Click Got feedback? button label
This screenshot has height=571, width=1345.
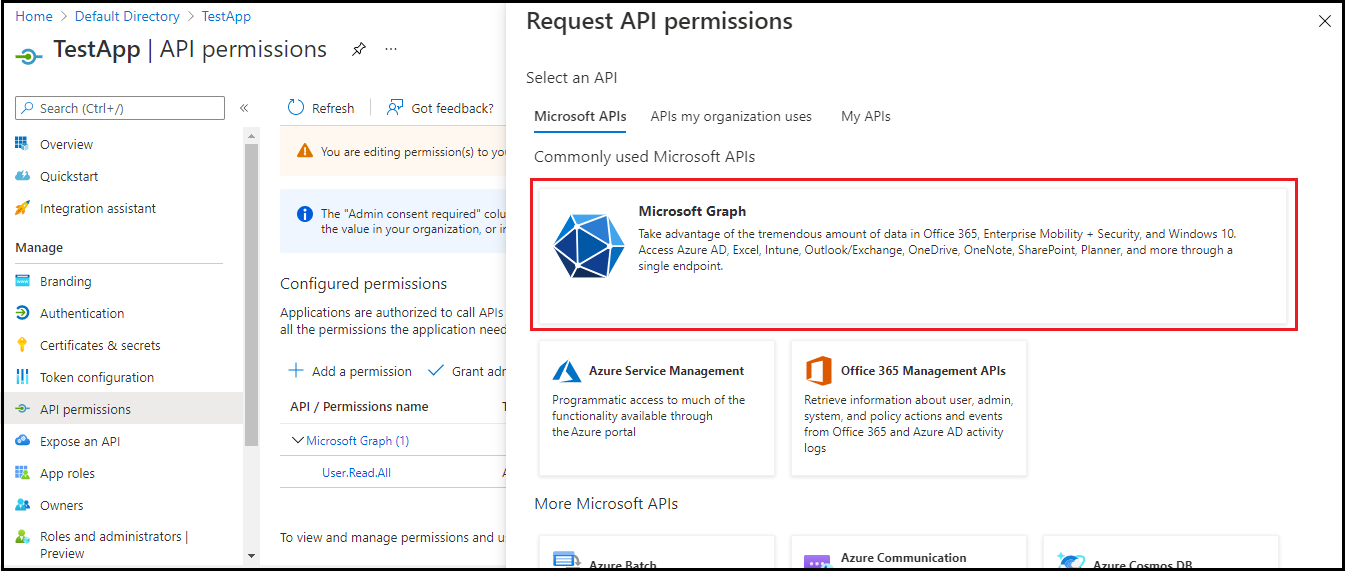tap(453, 108)
